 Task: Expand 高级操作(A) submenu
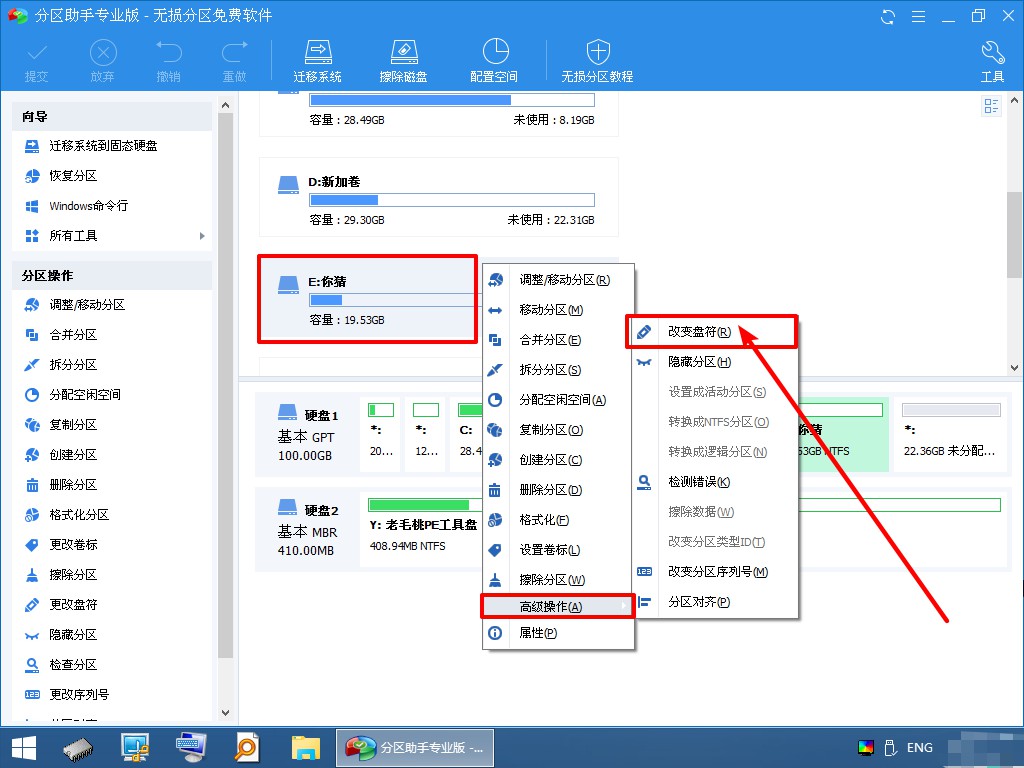558,607
